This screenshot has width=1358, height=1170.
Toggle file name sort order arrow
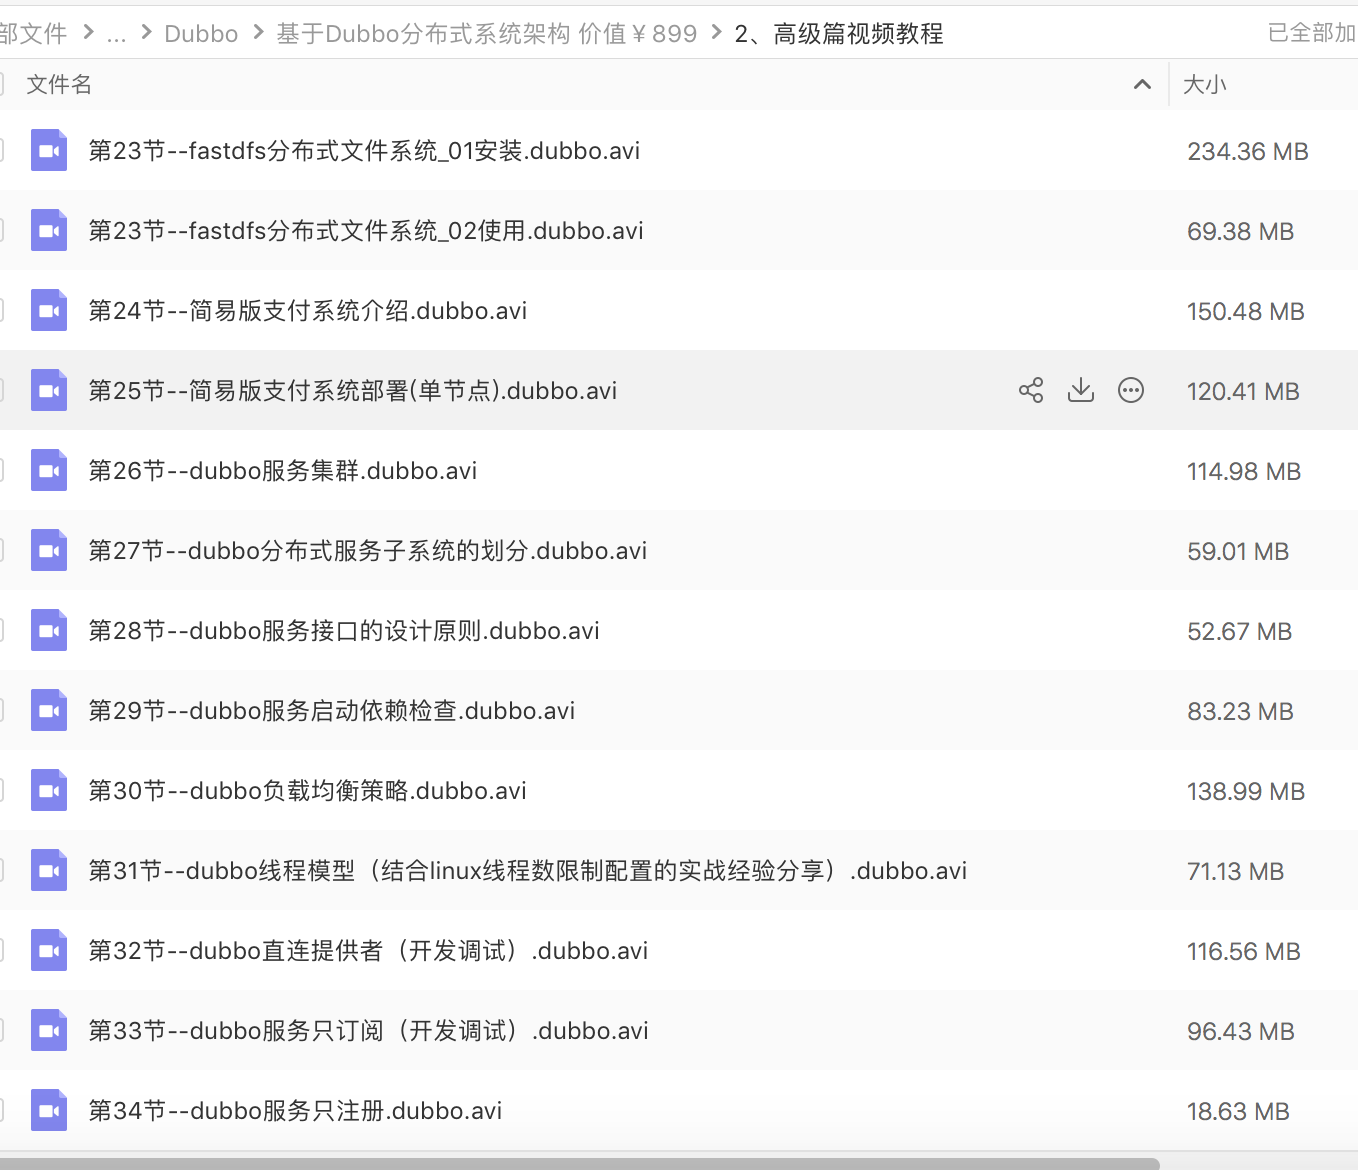point(1142,85)
